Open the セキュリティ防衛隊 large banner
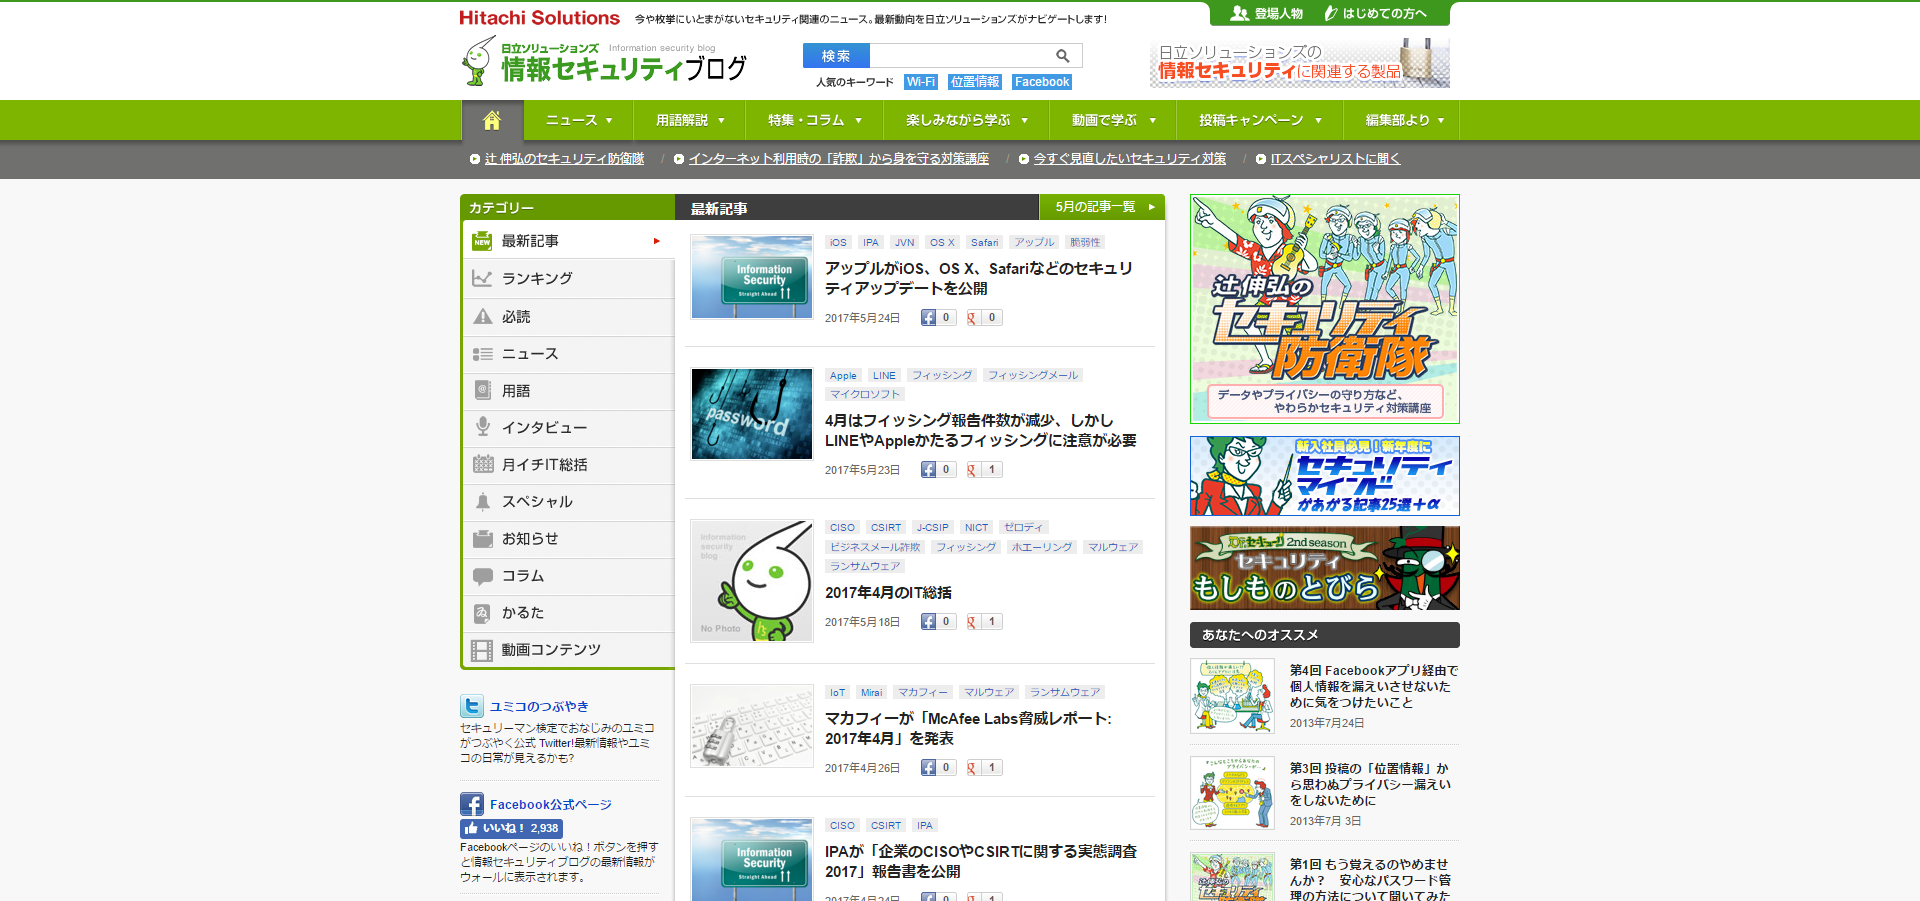Viewport: 1920px width, 901px height. point(1324,309)
